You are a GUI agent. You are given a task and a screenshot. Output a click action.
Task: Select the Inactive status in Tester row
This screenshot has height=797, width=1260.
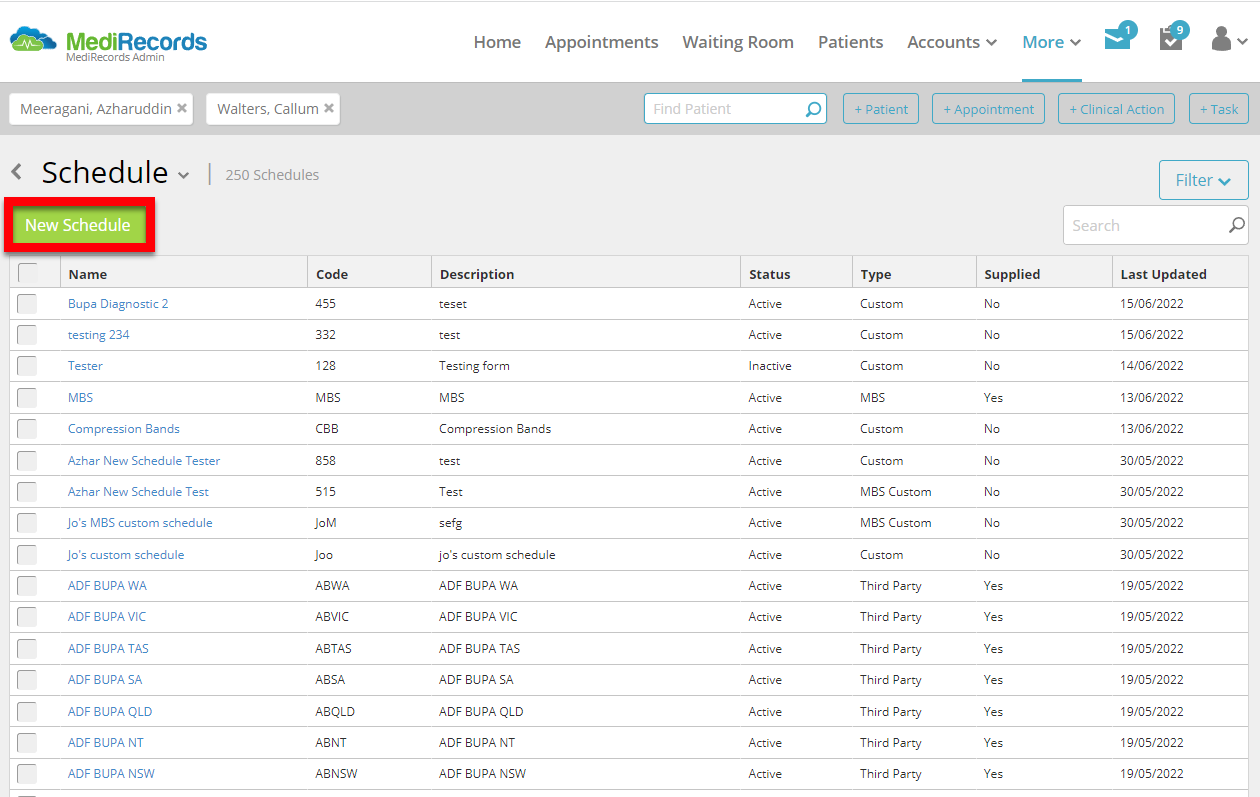[x=770, y=366]
